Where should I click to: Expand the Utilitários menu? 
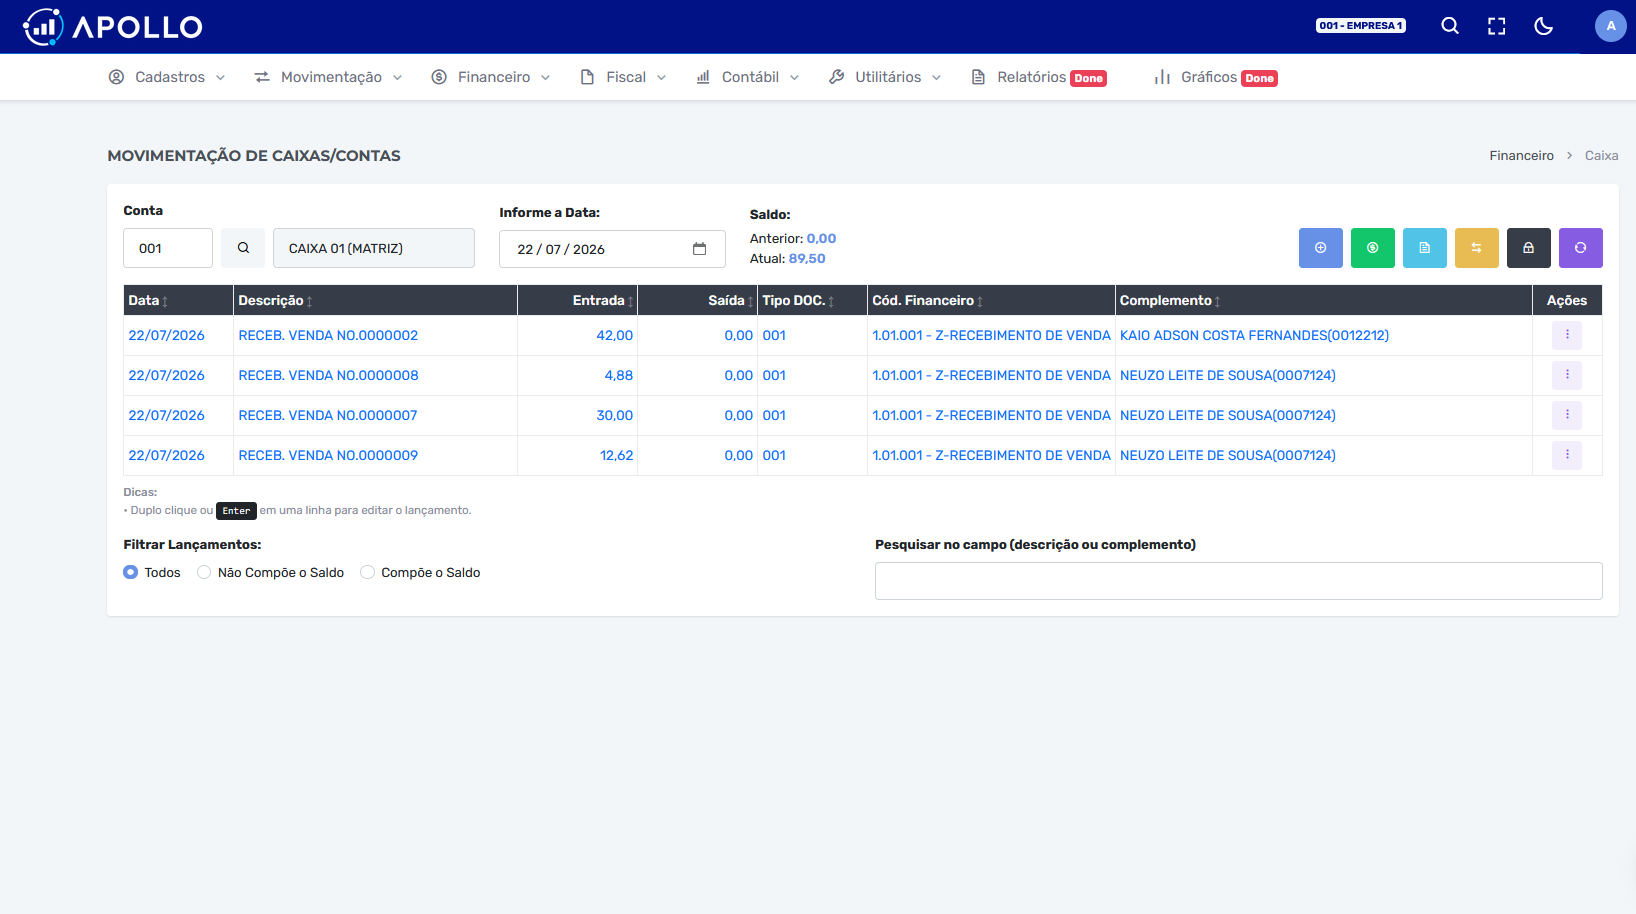[885, 77]
